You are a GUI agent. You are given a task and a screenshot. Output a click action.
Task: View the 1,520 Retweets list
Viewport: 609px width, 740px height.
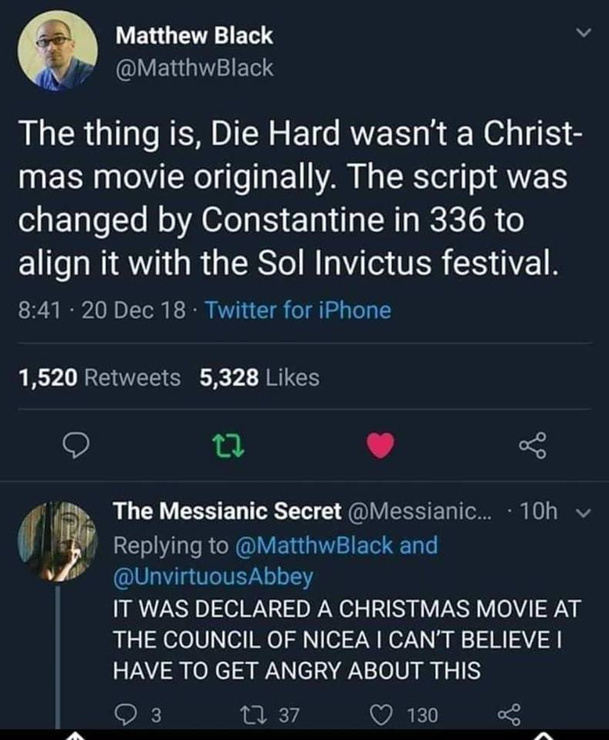pyautogui.click(x=100, y=377)
